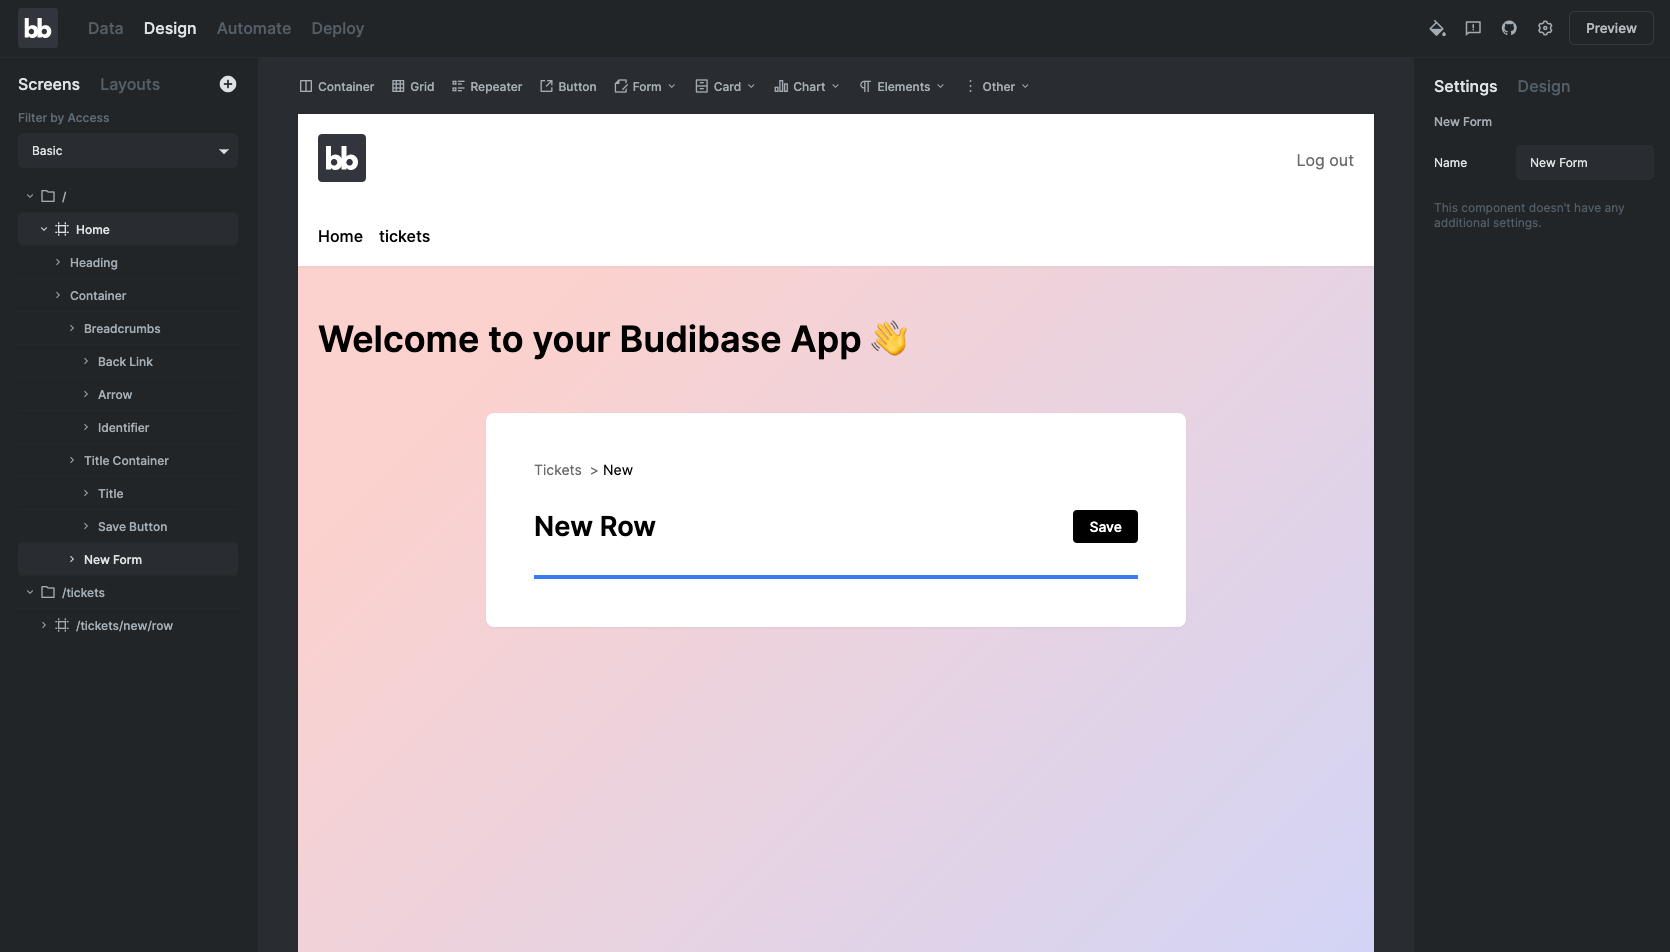Click the Preview button
The width and height of the screenshot is (1670, 952).
pos(1611,28)
